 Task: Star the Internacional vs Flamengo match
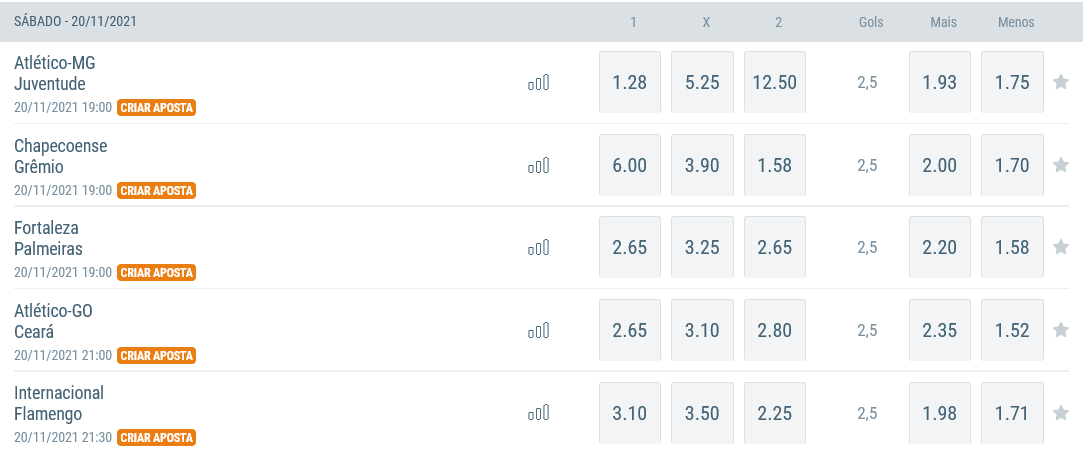click(1061, 413)
